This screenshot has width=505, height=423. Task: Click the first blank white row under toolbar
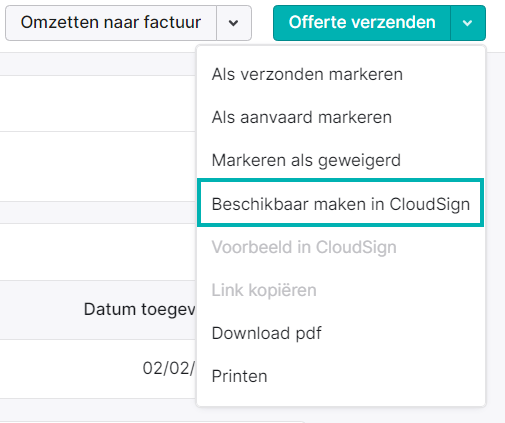tap(98, 103)
